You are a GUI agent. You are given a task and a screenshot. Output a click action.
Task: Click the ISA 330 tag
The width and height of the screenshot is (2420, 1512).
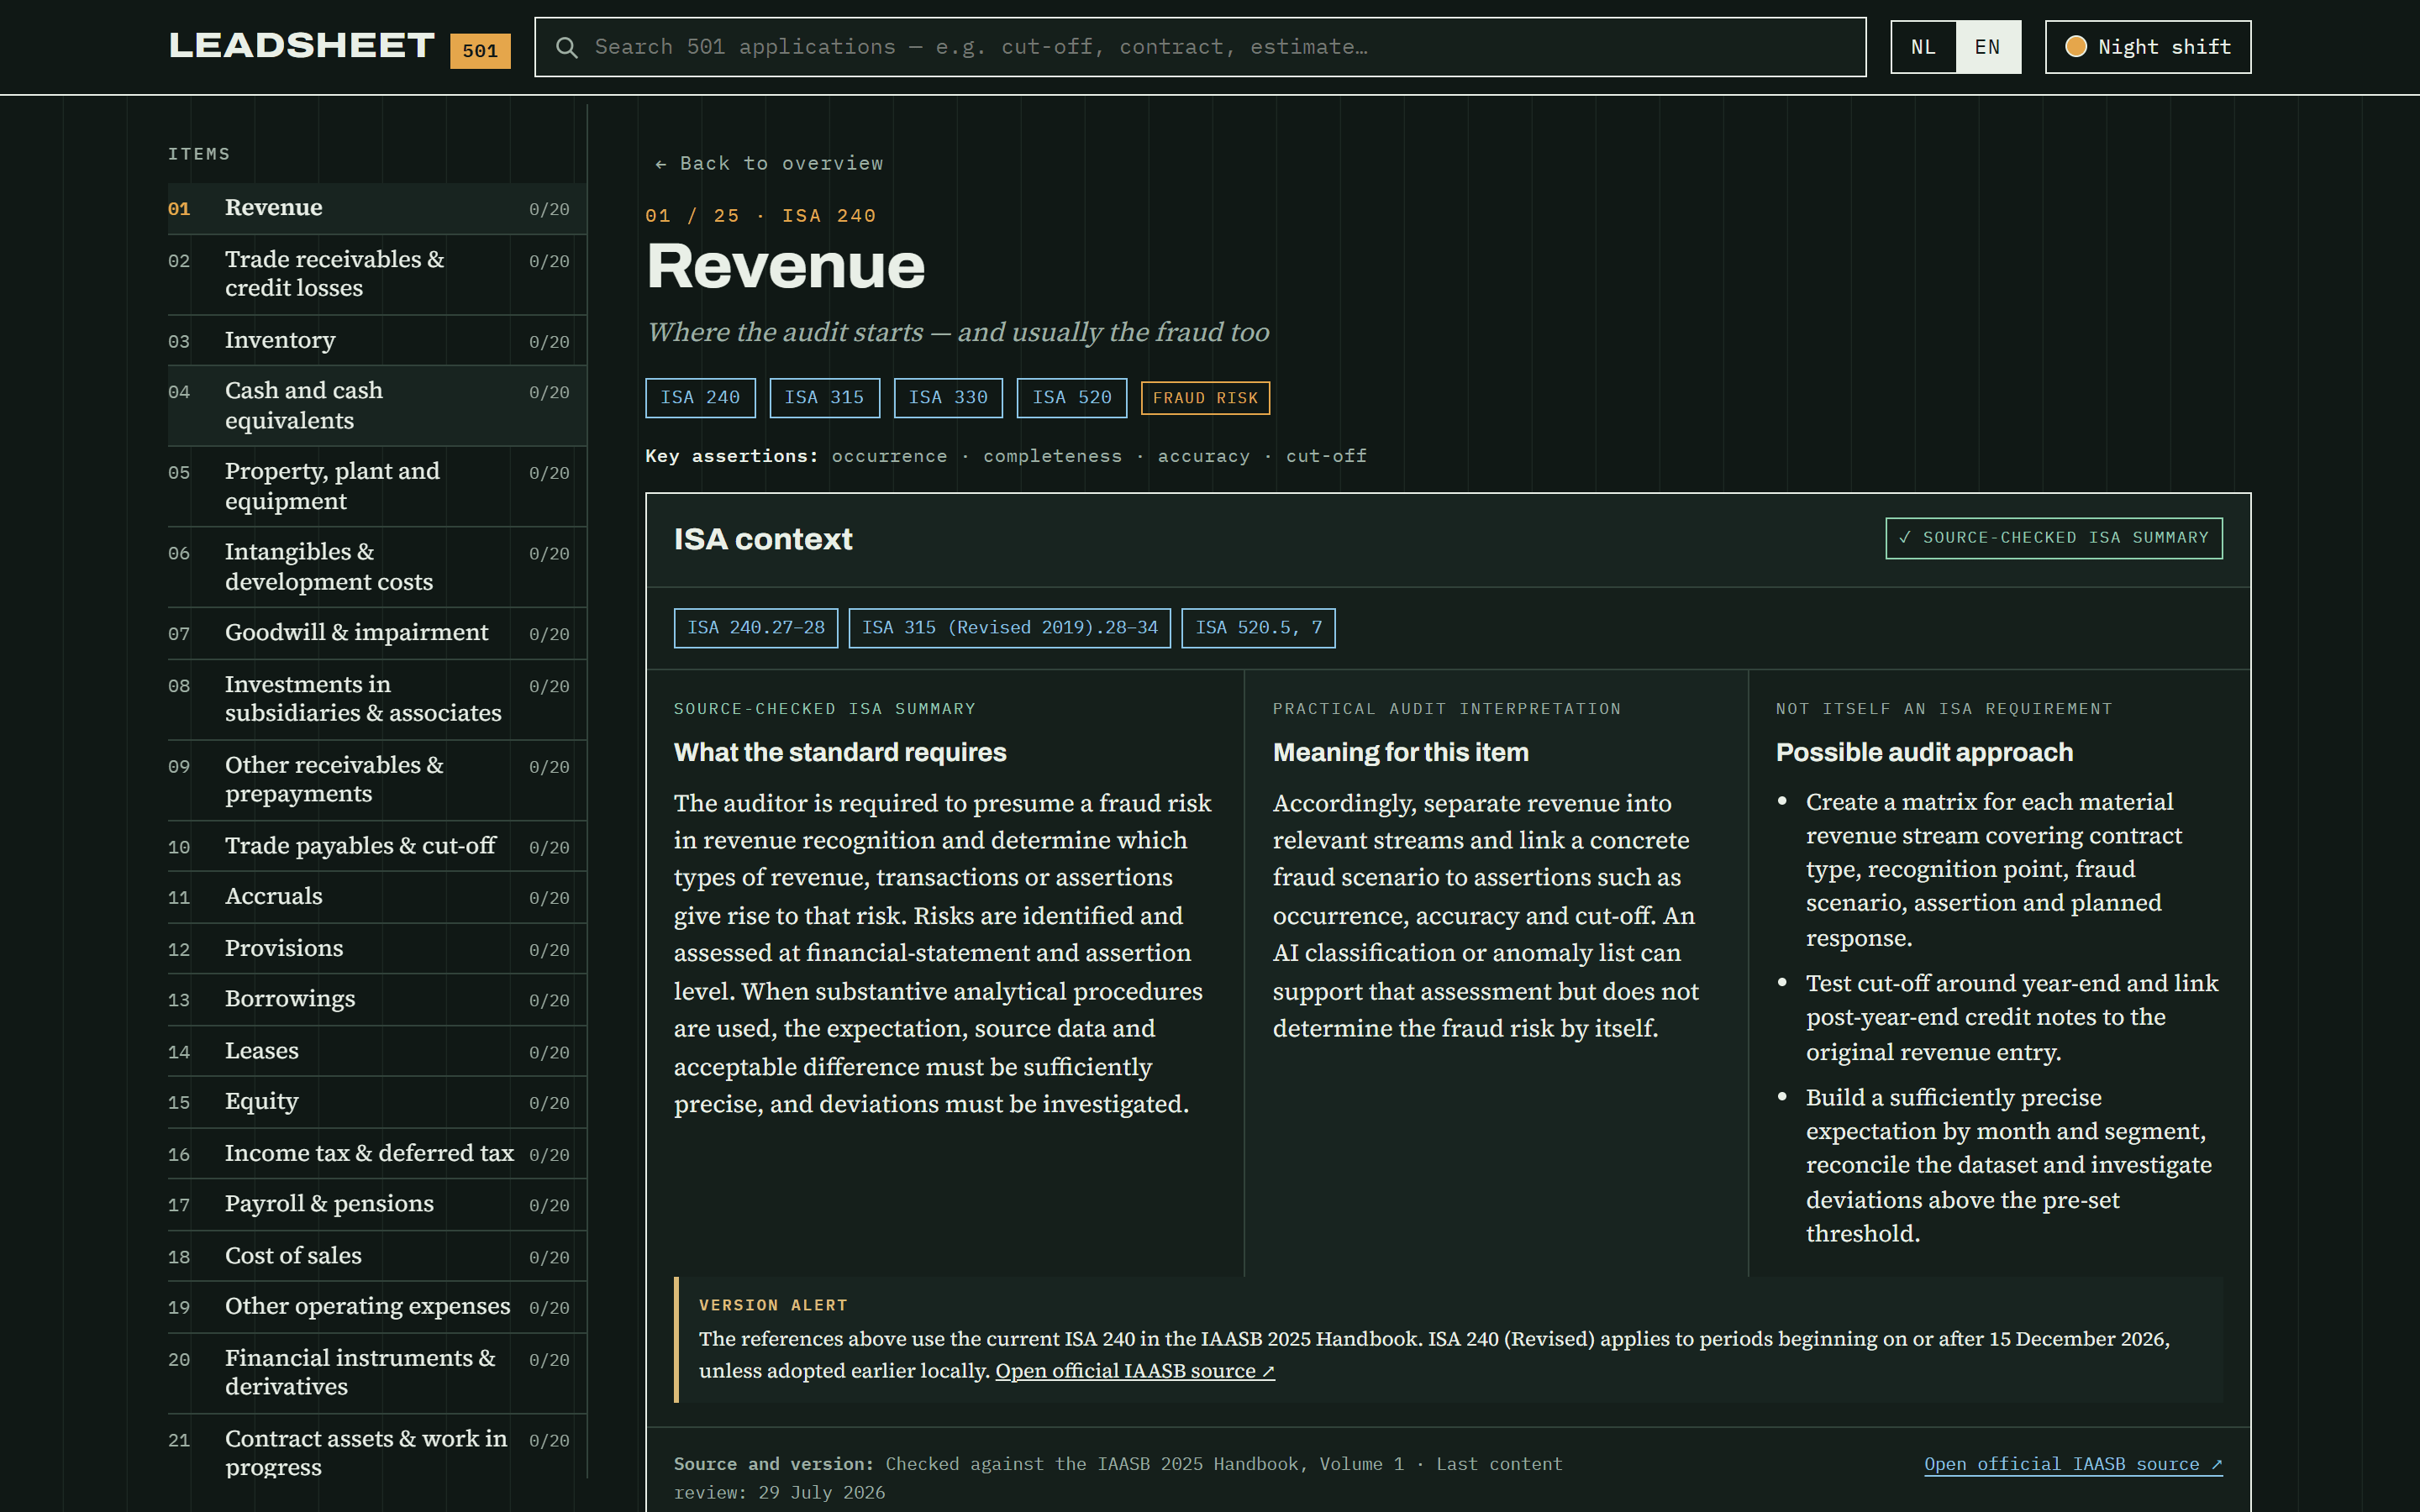948,398
